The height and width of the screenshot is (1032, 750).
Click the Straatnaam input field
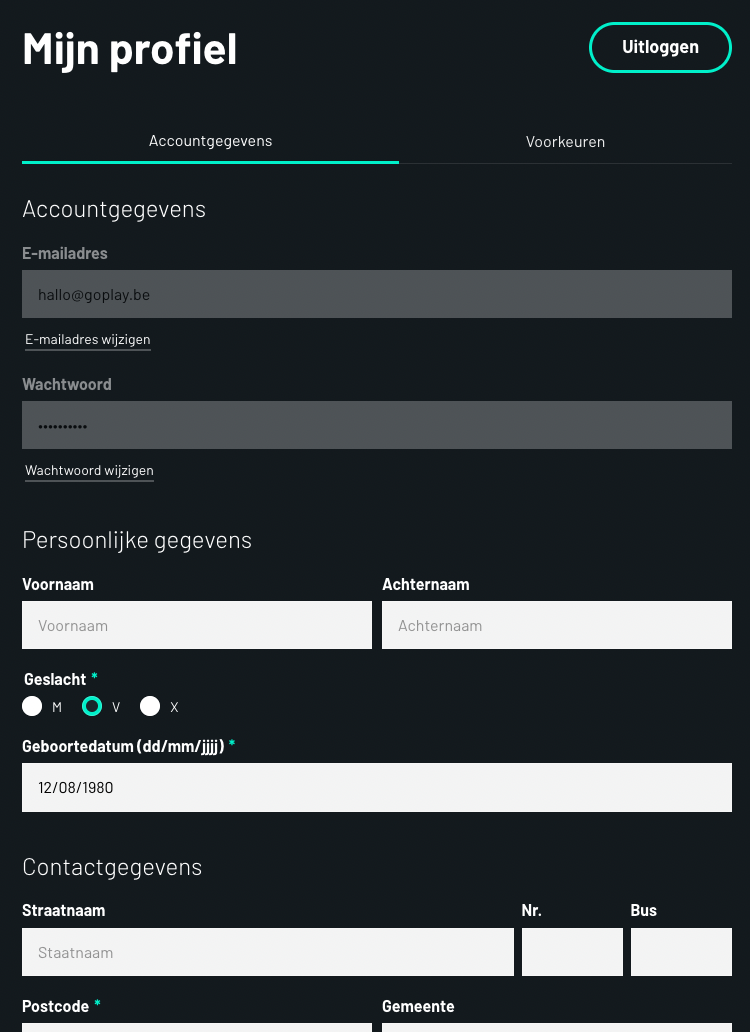(268, 952)
